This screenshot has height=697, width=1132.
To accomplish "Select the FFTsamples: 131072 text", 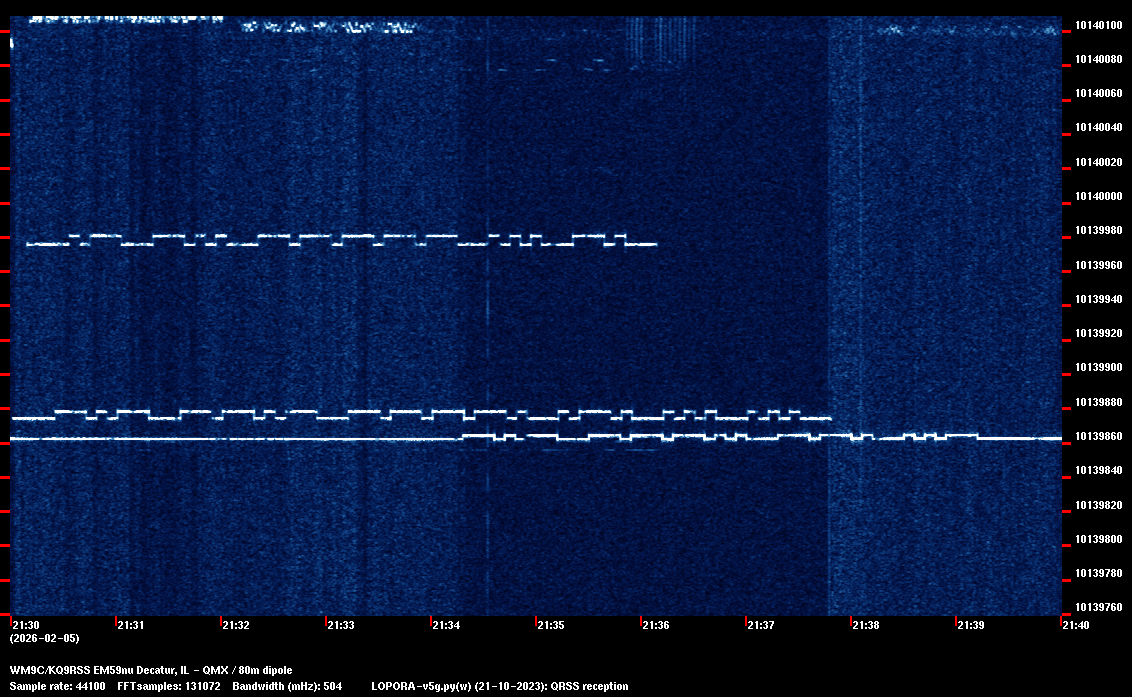I will pyautogui.click(x=169, y=686).
